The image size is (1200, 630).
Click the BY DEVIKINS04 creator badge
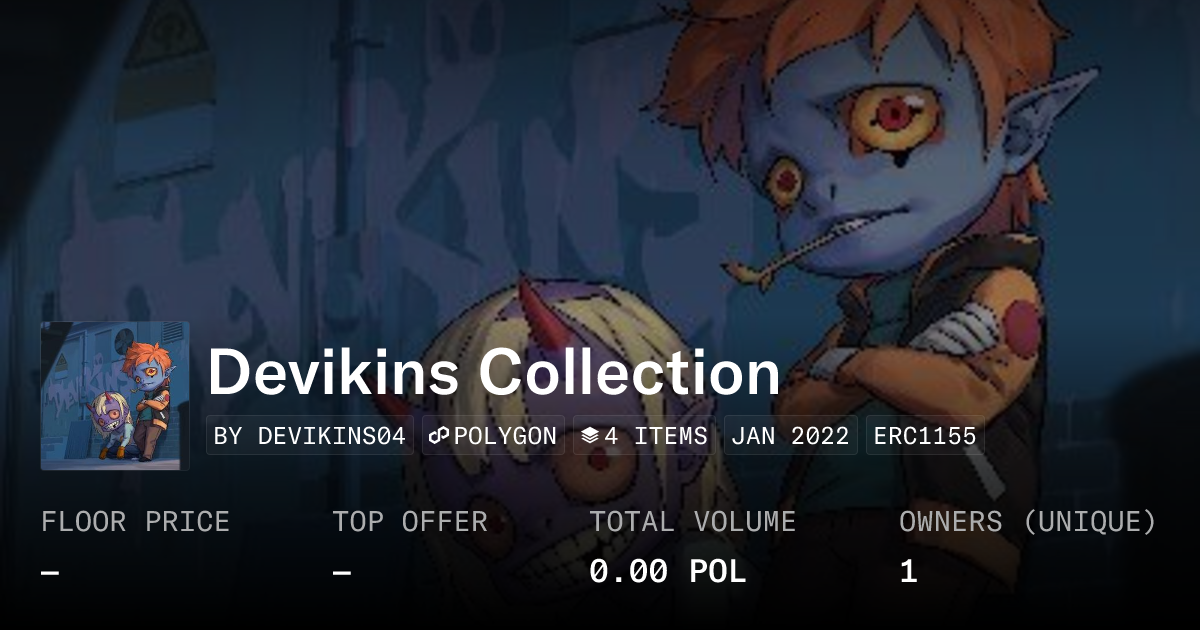point(310,436)
